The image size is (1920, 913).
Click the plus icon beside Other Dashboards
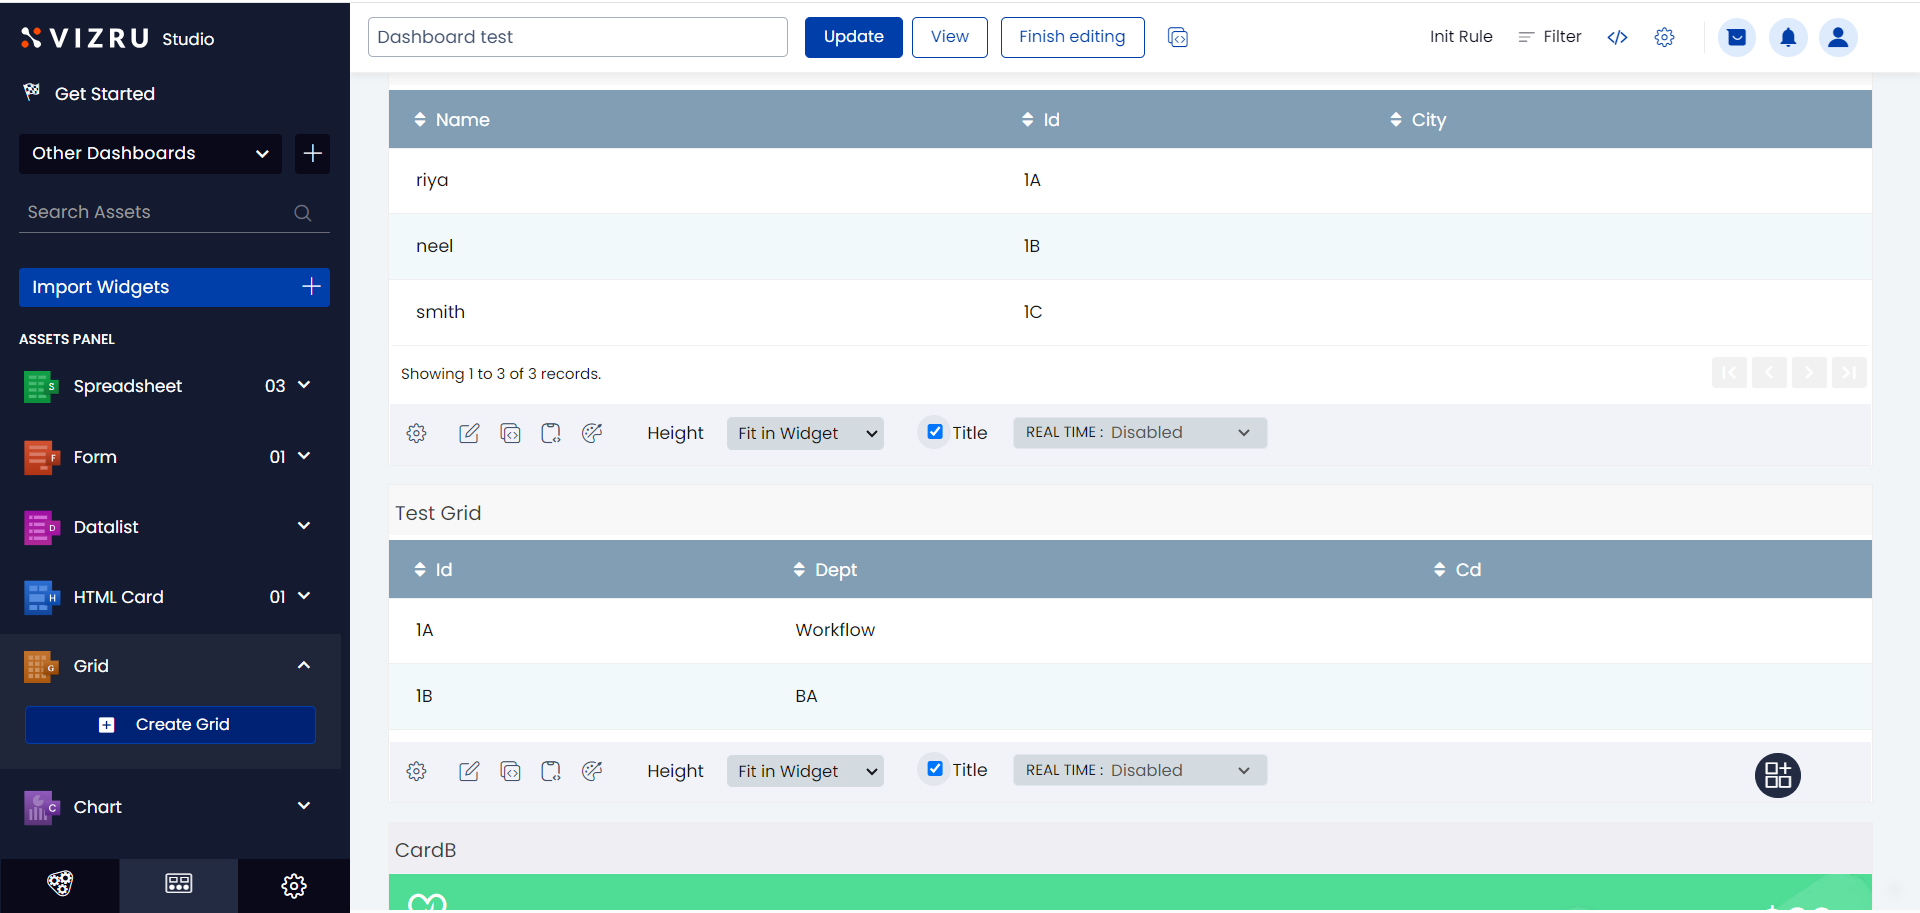coord(312,154)
